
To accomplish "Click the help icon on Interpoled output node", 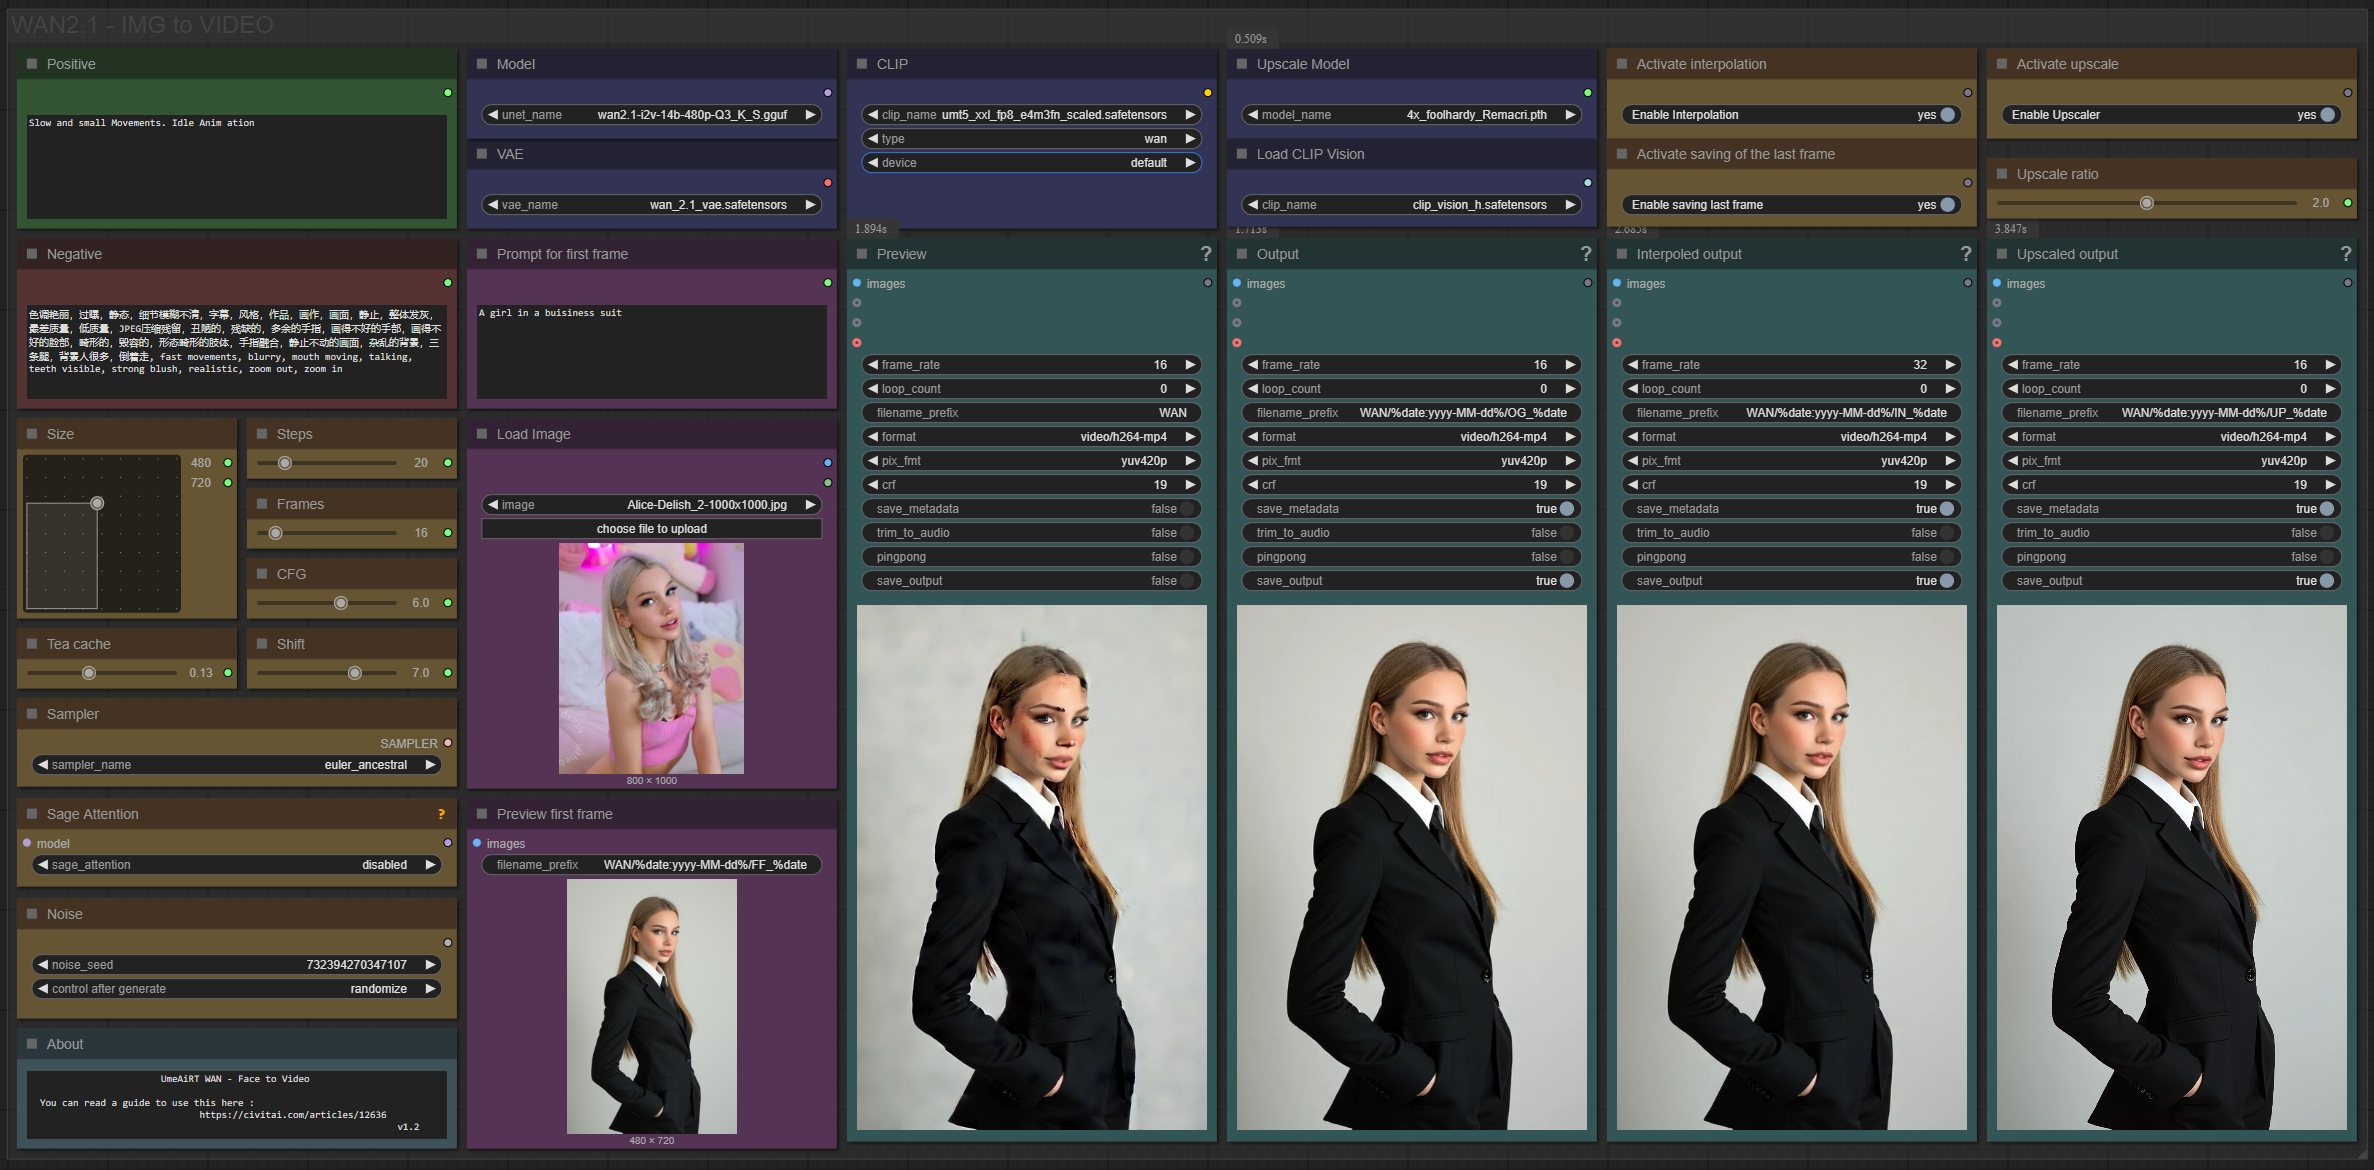I will click(1965, 254).
